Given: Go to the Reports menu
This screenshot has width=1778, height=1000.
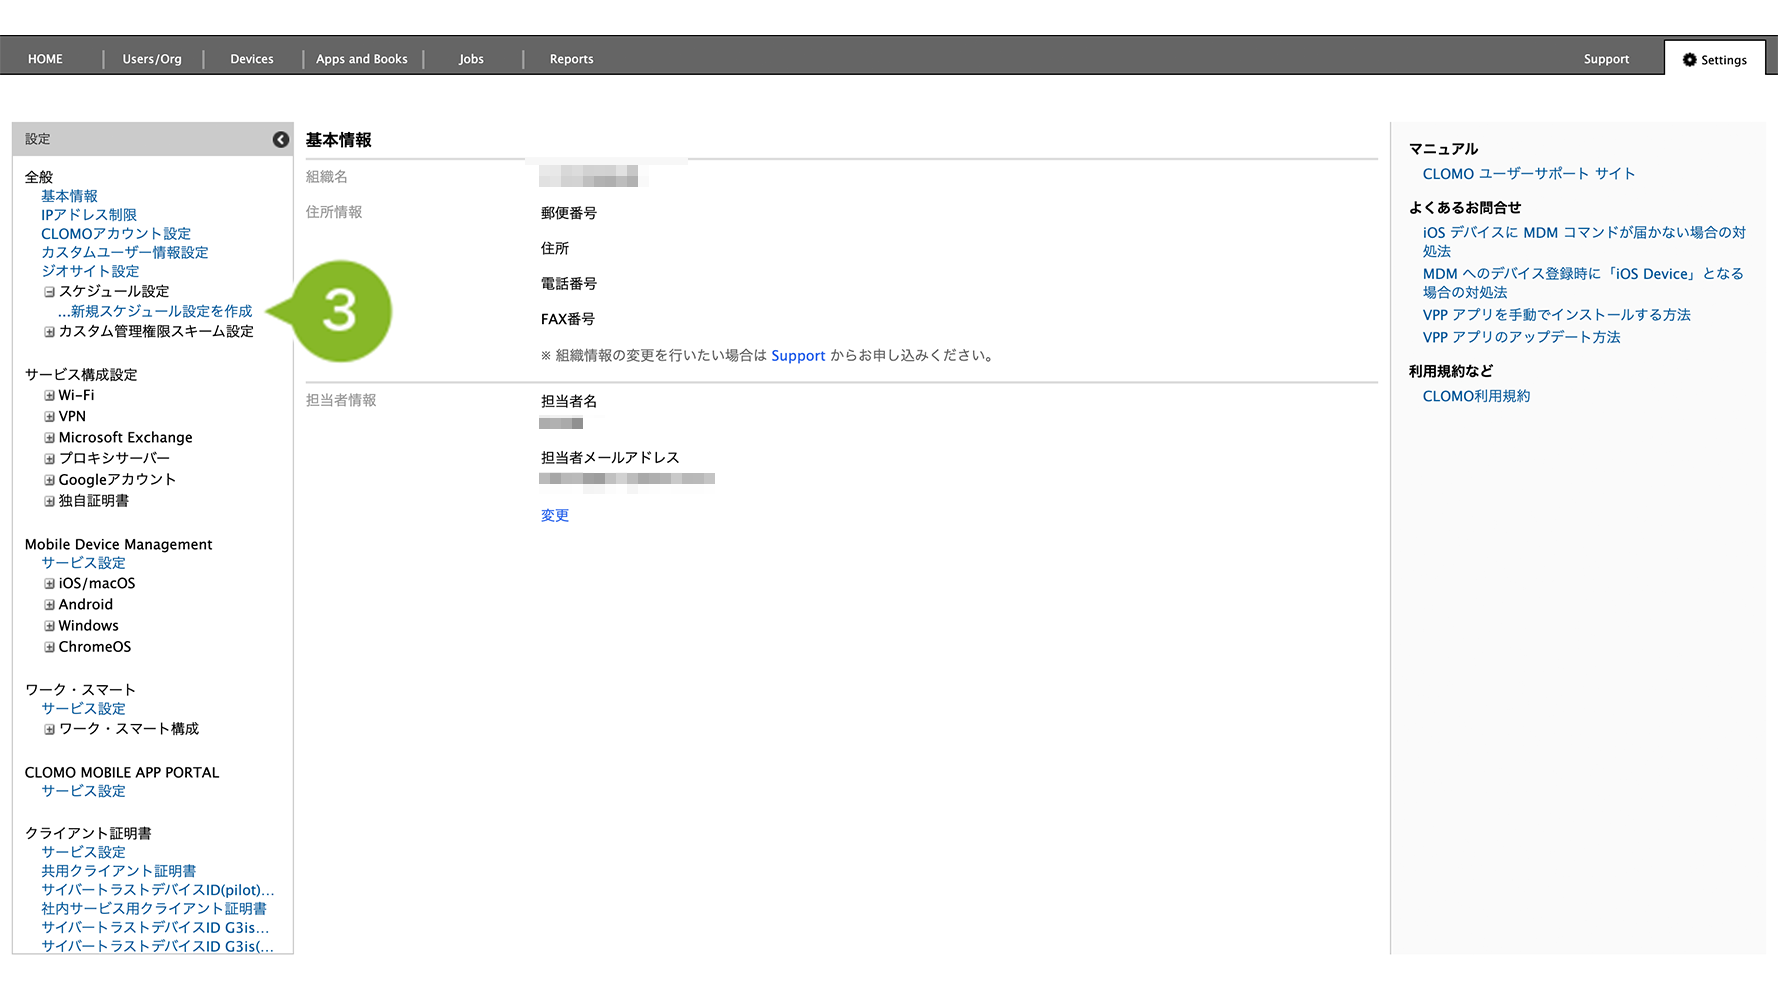Looking at the screenshot, I should pyautogui.click(x=571, y=59).
